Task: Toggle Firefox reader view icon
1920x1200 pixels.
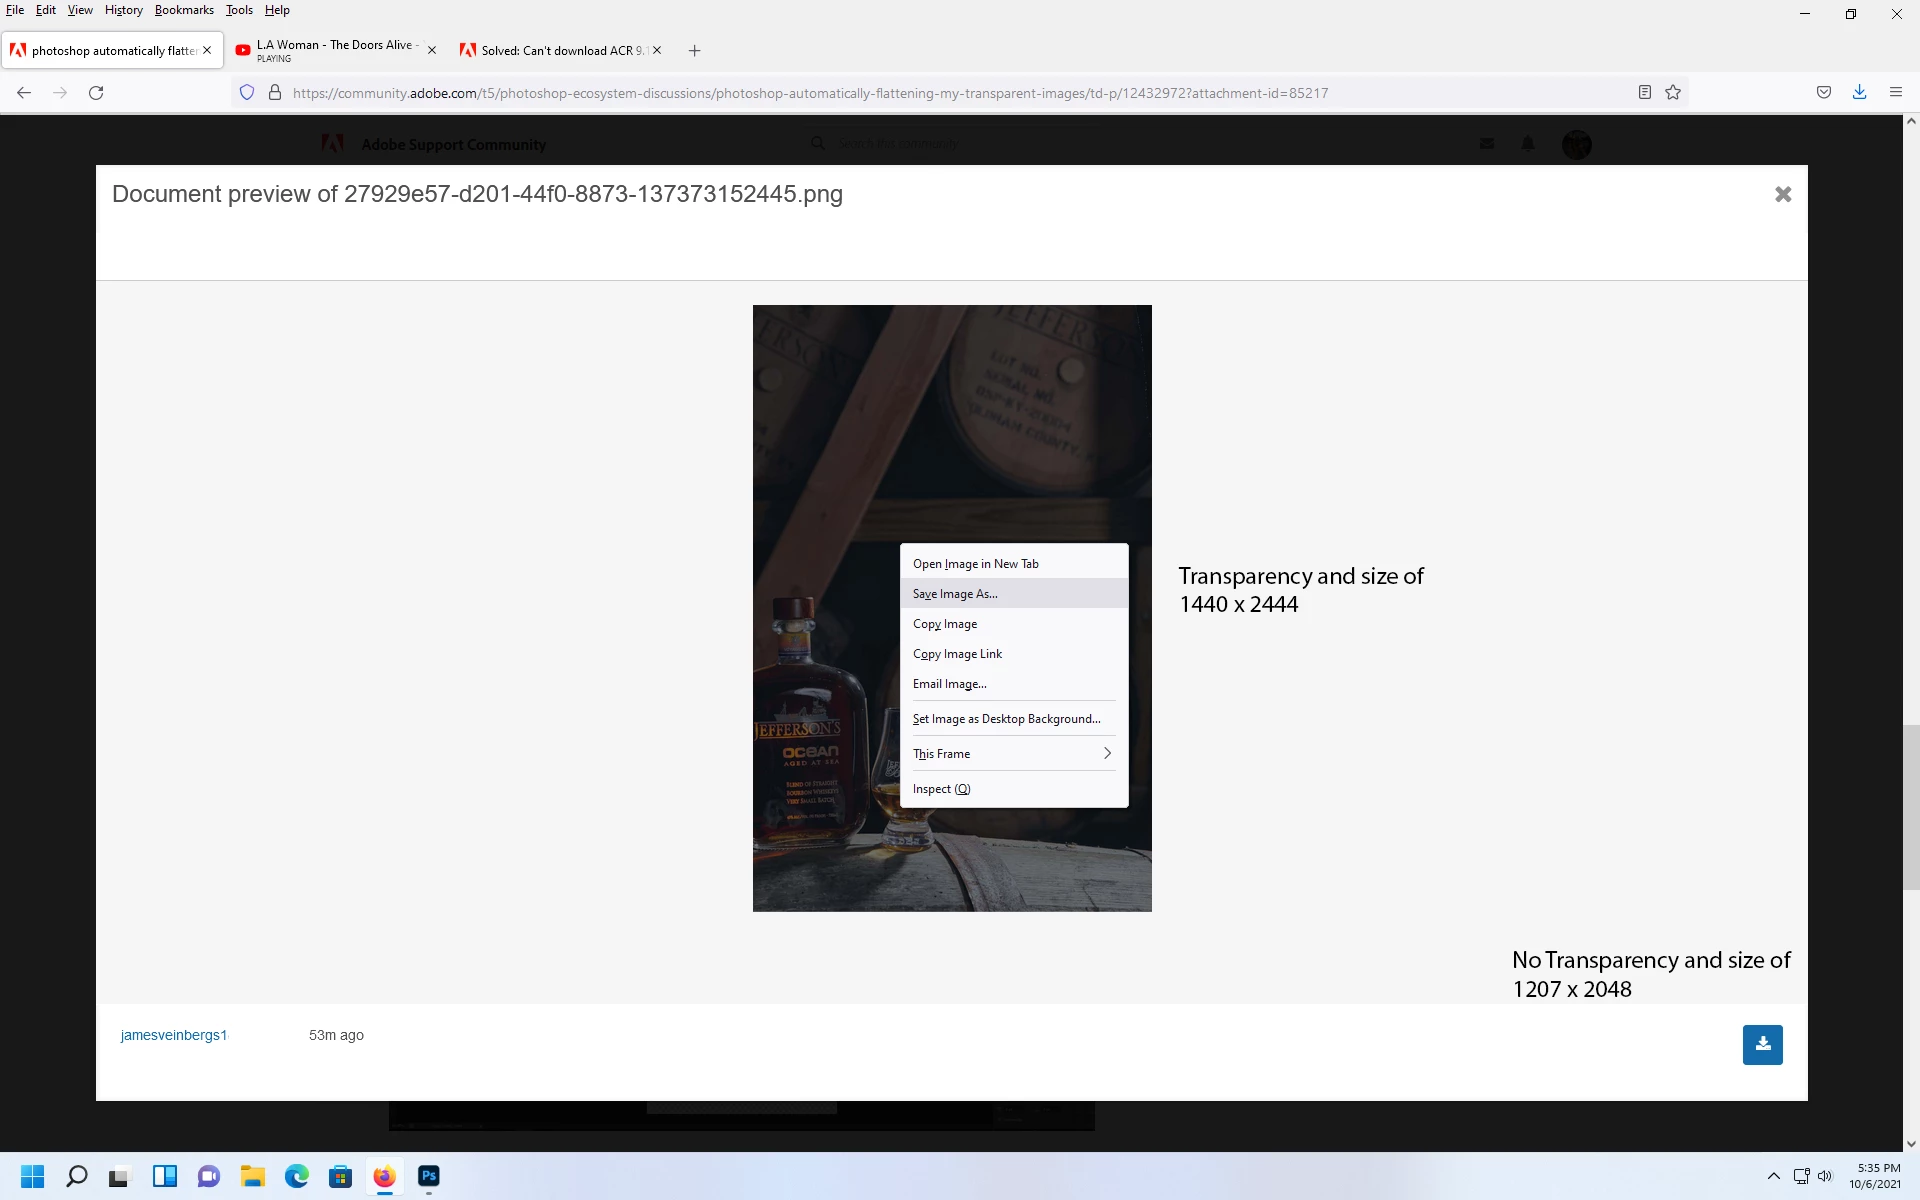Action: coord(1644,93)
